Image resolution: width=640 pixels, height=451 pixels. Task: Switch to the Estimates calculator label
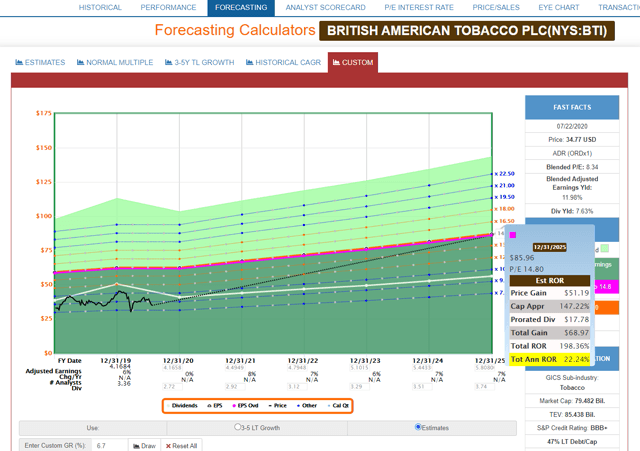click(45, 62)
